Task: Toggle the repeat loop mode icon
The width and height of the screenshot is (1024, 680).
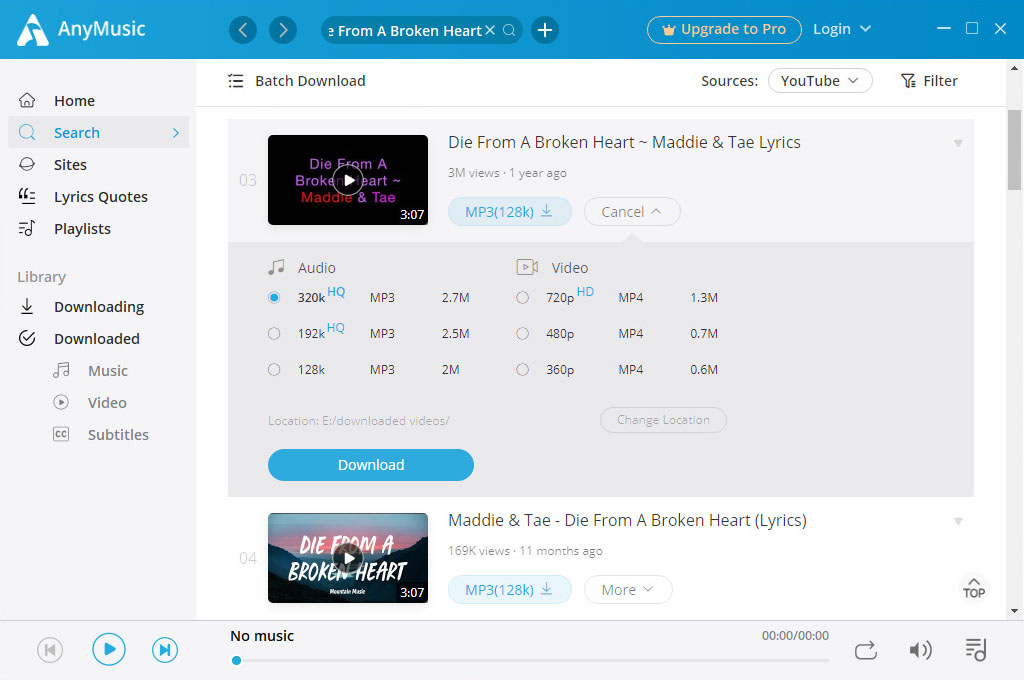Action: 865,651
